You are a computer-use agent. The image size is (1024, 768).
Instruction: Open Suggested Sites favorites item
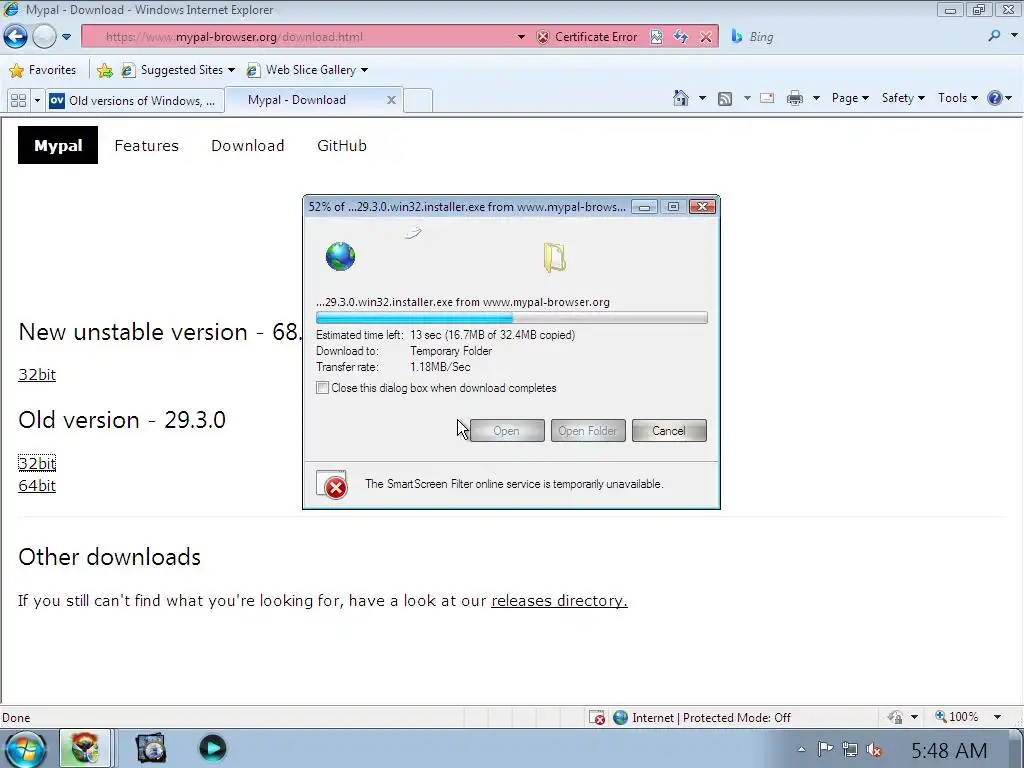coord(178,70)
